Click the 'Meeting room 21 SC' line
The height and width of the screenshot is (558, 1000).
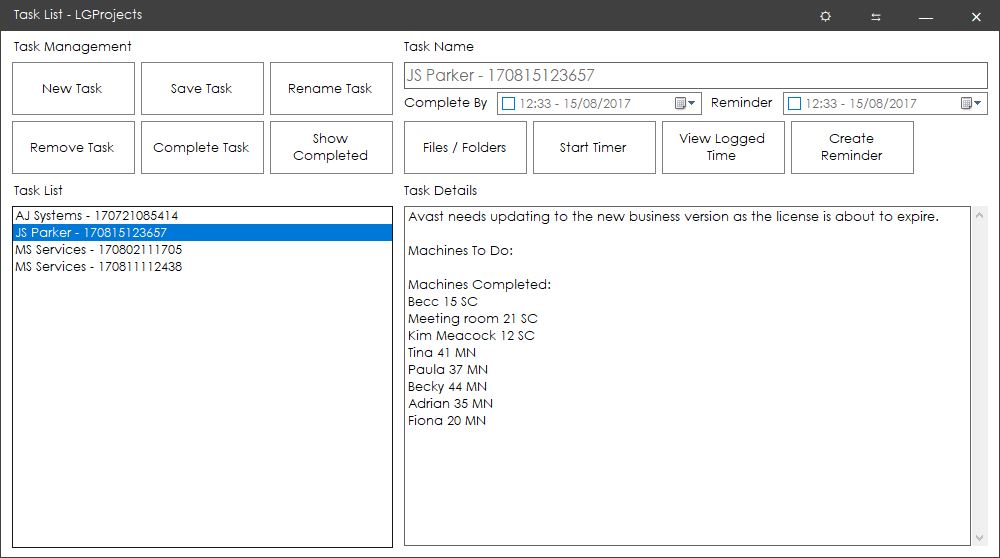click(473, 318)
